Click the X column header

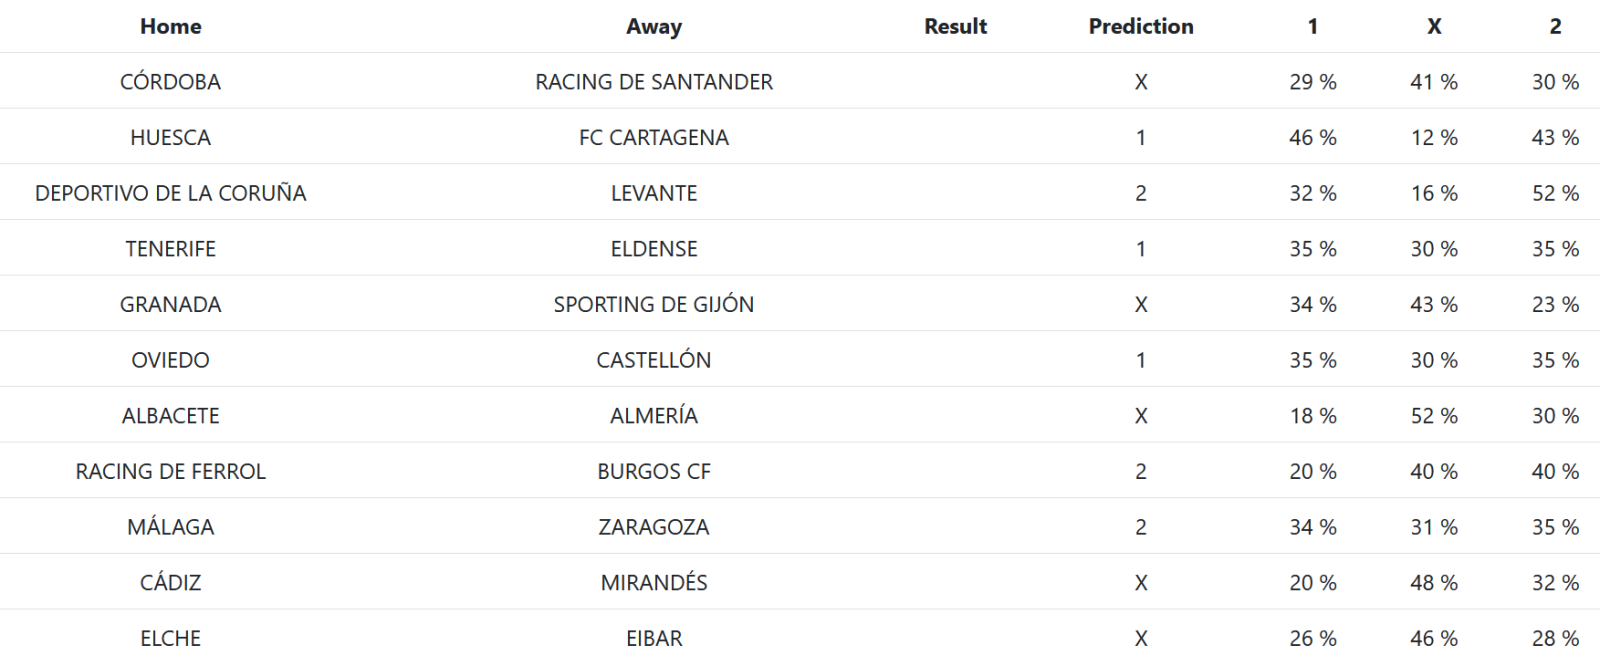tap(1434, 27)
